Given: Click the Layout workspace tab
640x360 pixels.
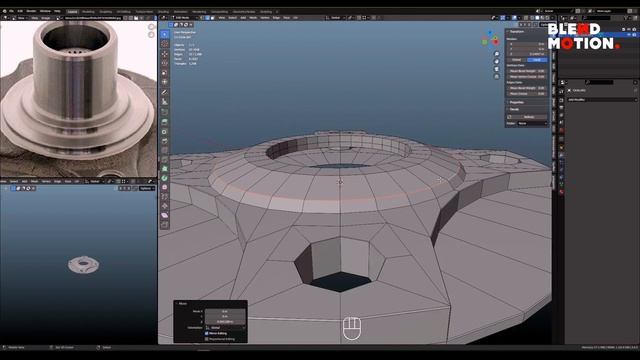Looking at the screenshot, I should (x=72, y=11).
